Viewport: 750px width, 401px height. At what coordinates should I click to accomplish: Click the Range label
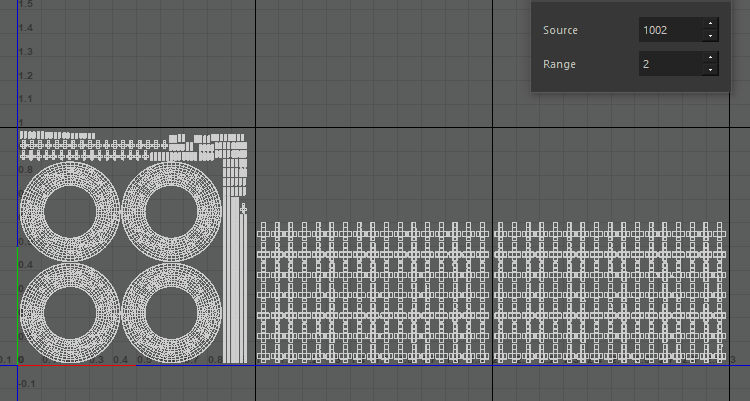(558, 64)
